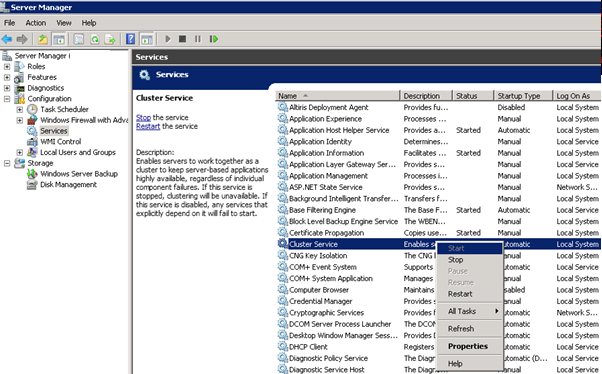Select the ASP.NET State Service row
602x374 pixels.
tap(438, 187)
